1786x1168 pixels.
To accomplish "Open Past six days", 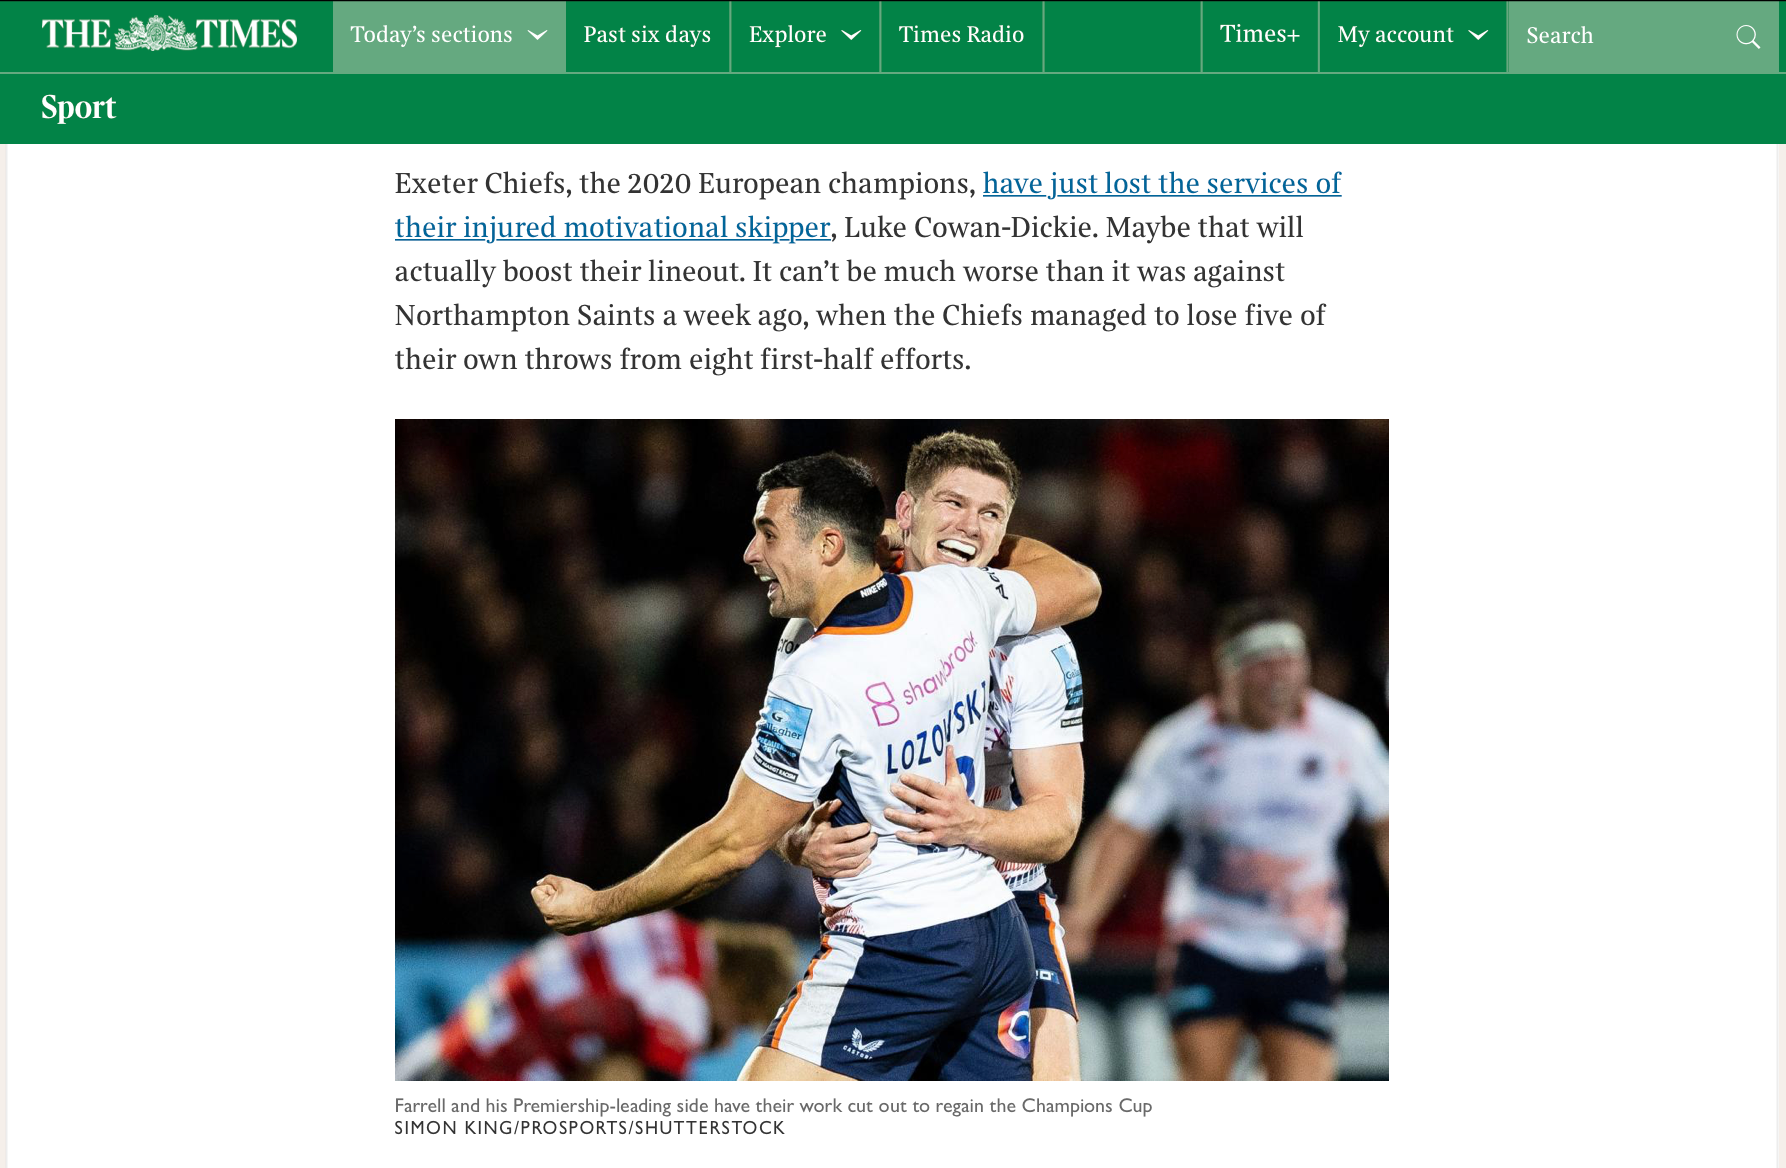I will (x=647, y=35).
